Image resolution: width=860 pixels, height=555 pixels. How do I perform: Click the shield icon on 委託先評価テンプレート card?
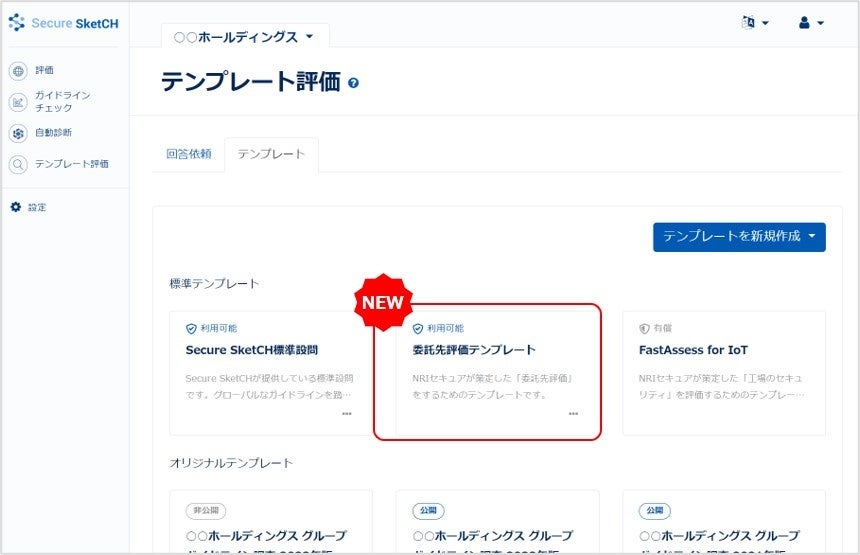417,329
